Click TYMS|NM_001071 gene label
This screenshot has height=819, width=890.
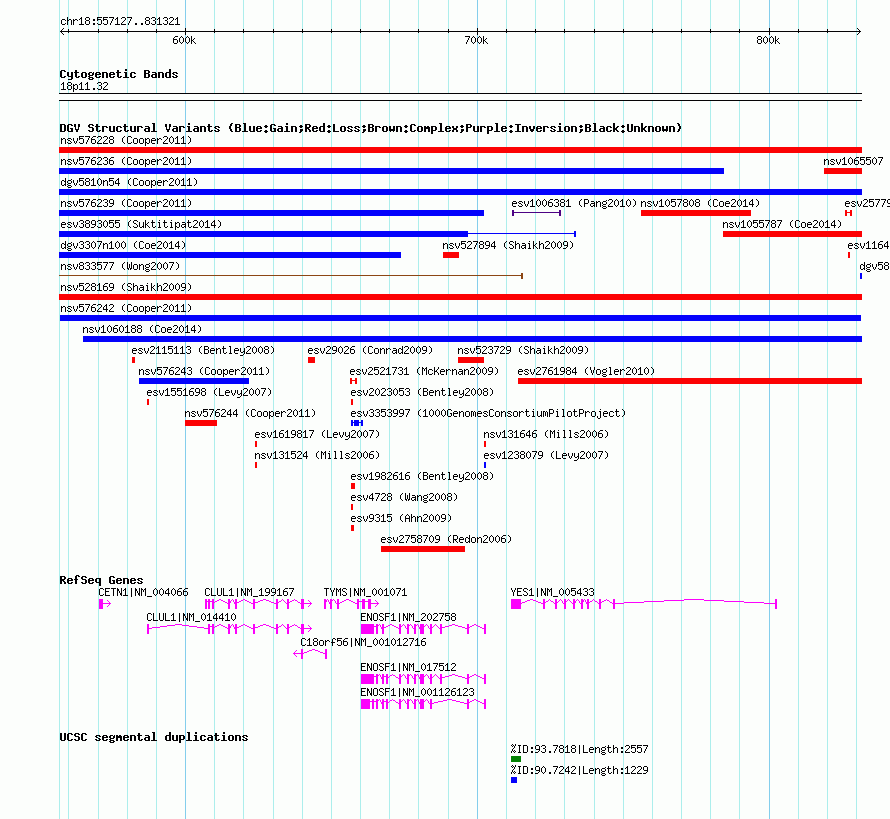[x=366, y=592]
